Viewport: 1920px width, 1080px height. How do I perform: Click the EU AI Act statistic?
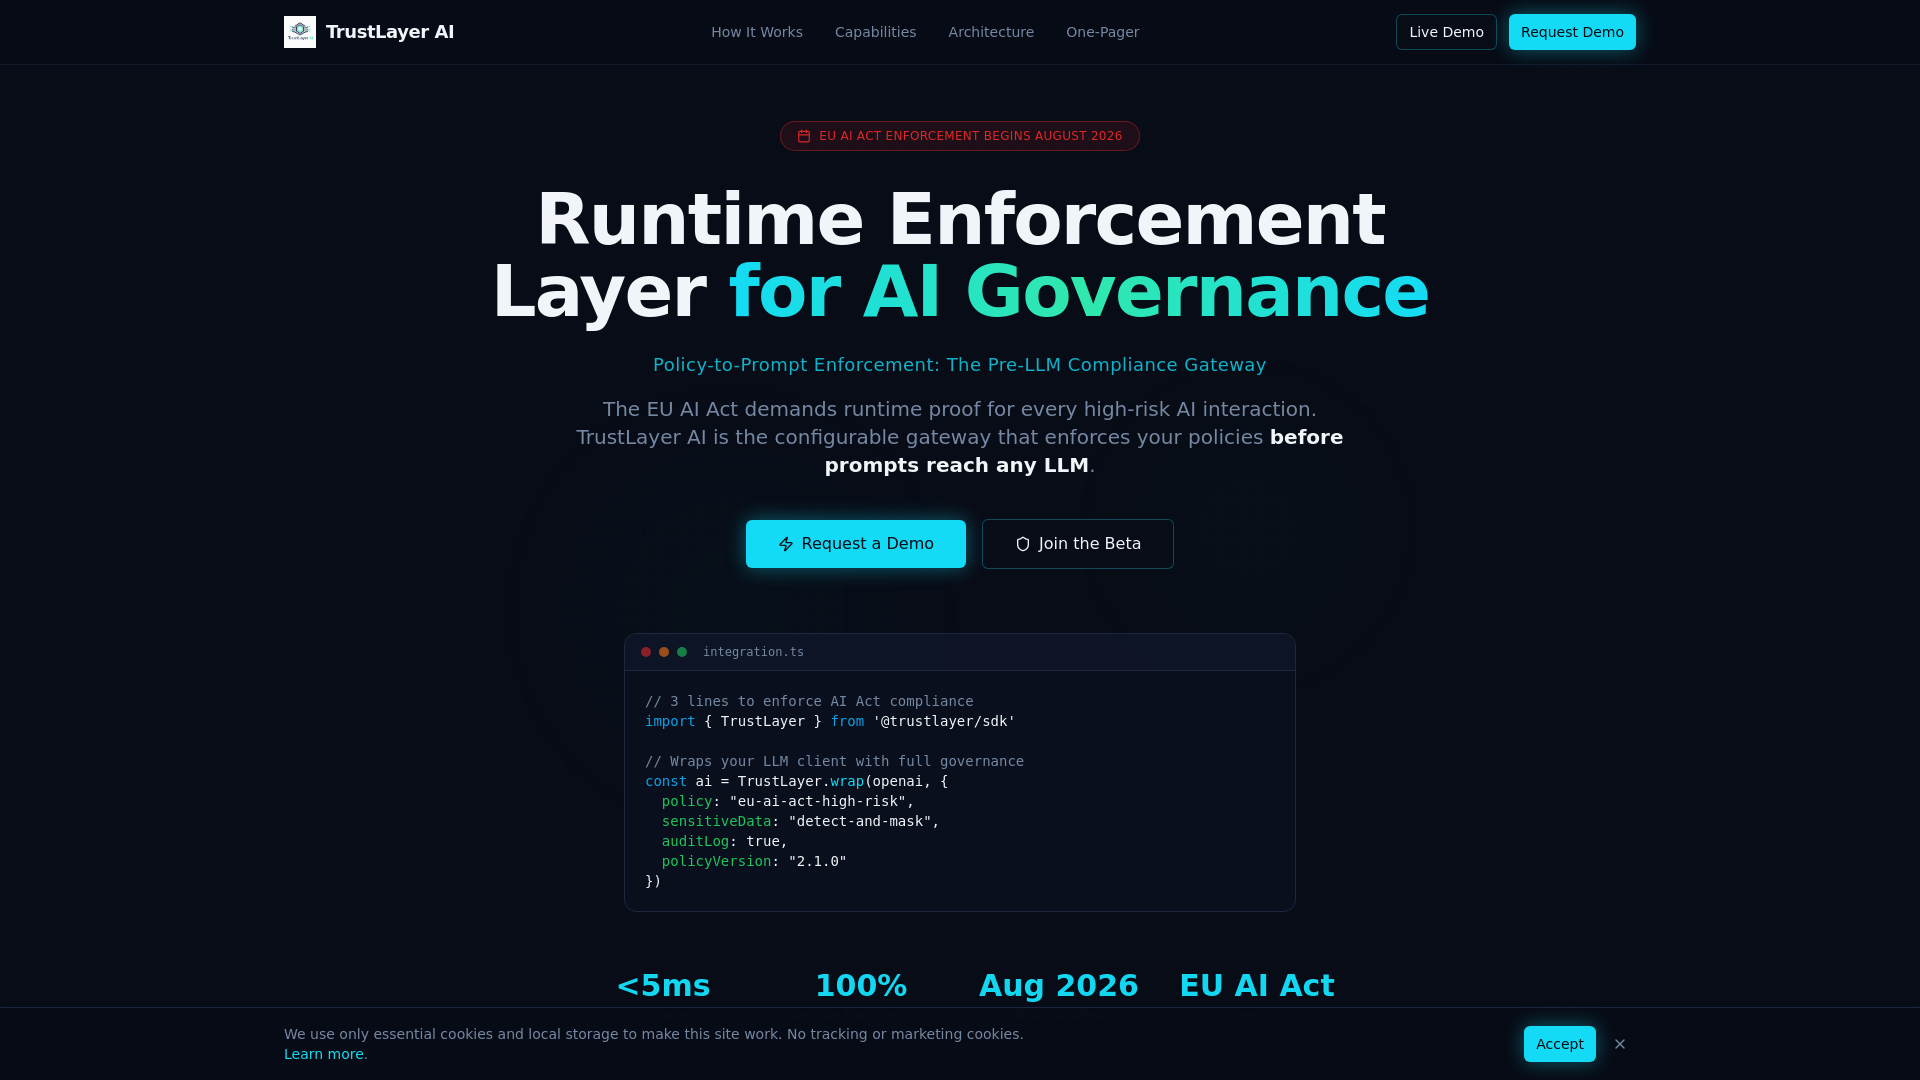pyautogui.click(x=1257, y=986)
